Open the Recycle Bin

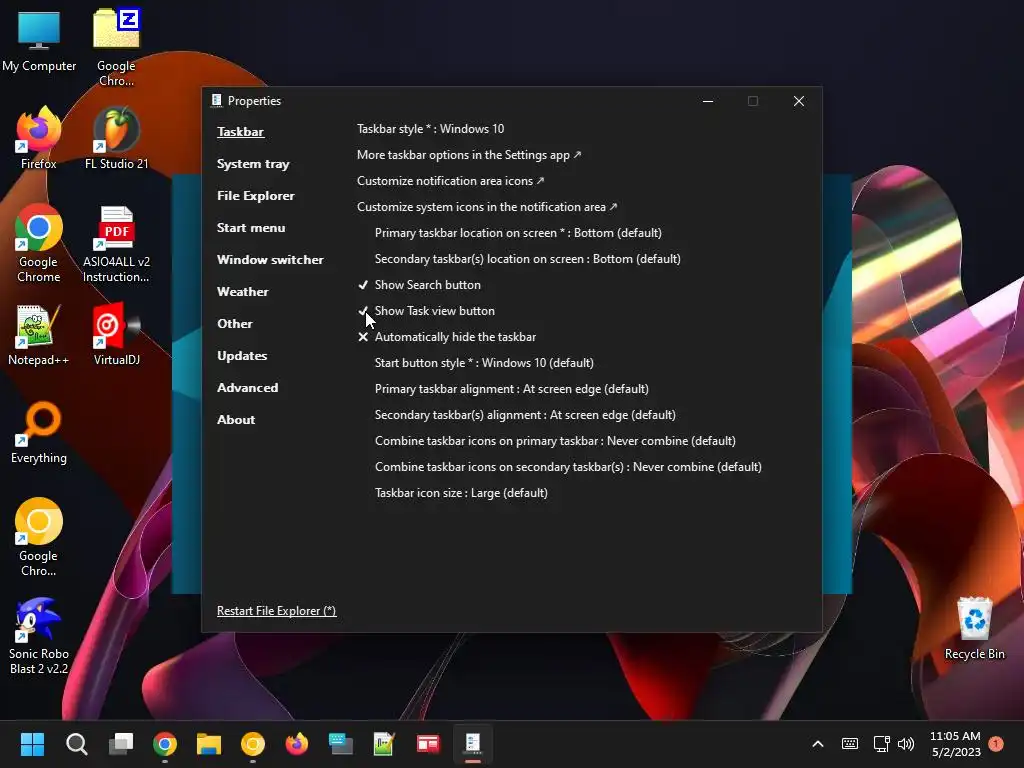[x=974, y=629]
